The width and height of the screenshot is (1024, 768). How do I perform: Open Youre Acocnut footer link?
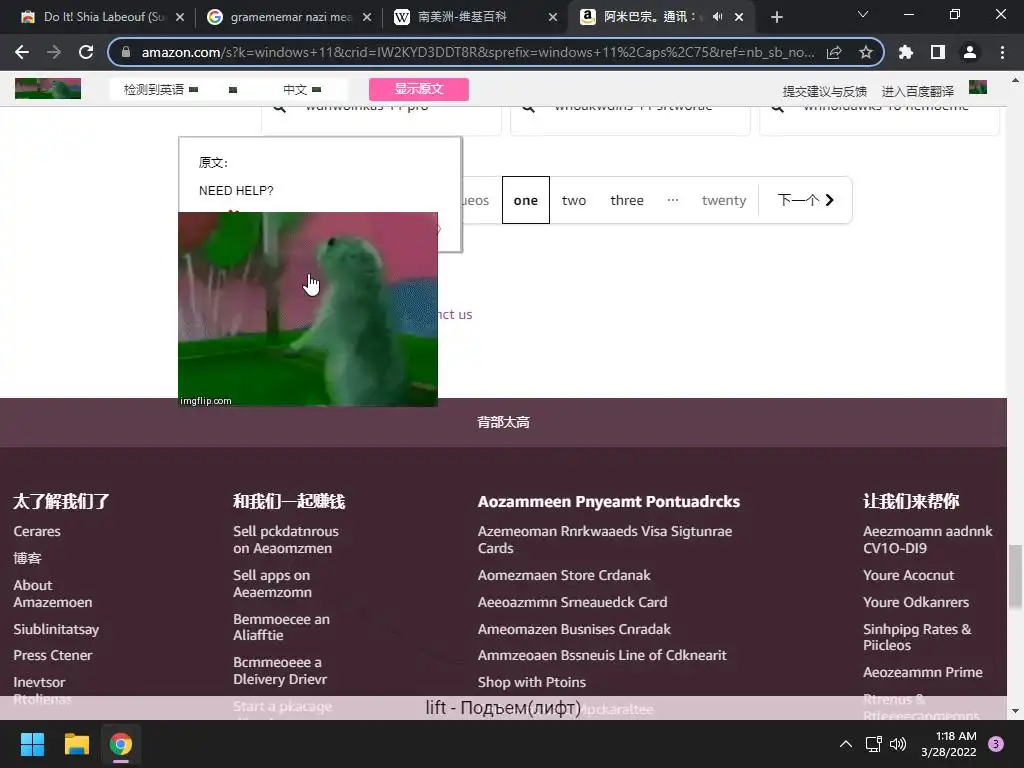tap(908, 575)
